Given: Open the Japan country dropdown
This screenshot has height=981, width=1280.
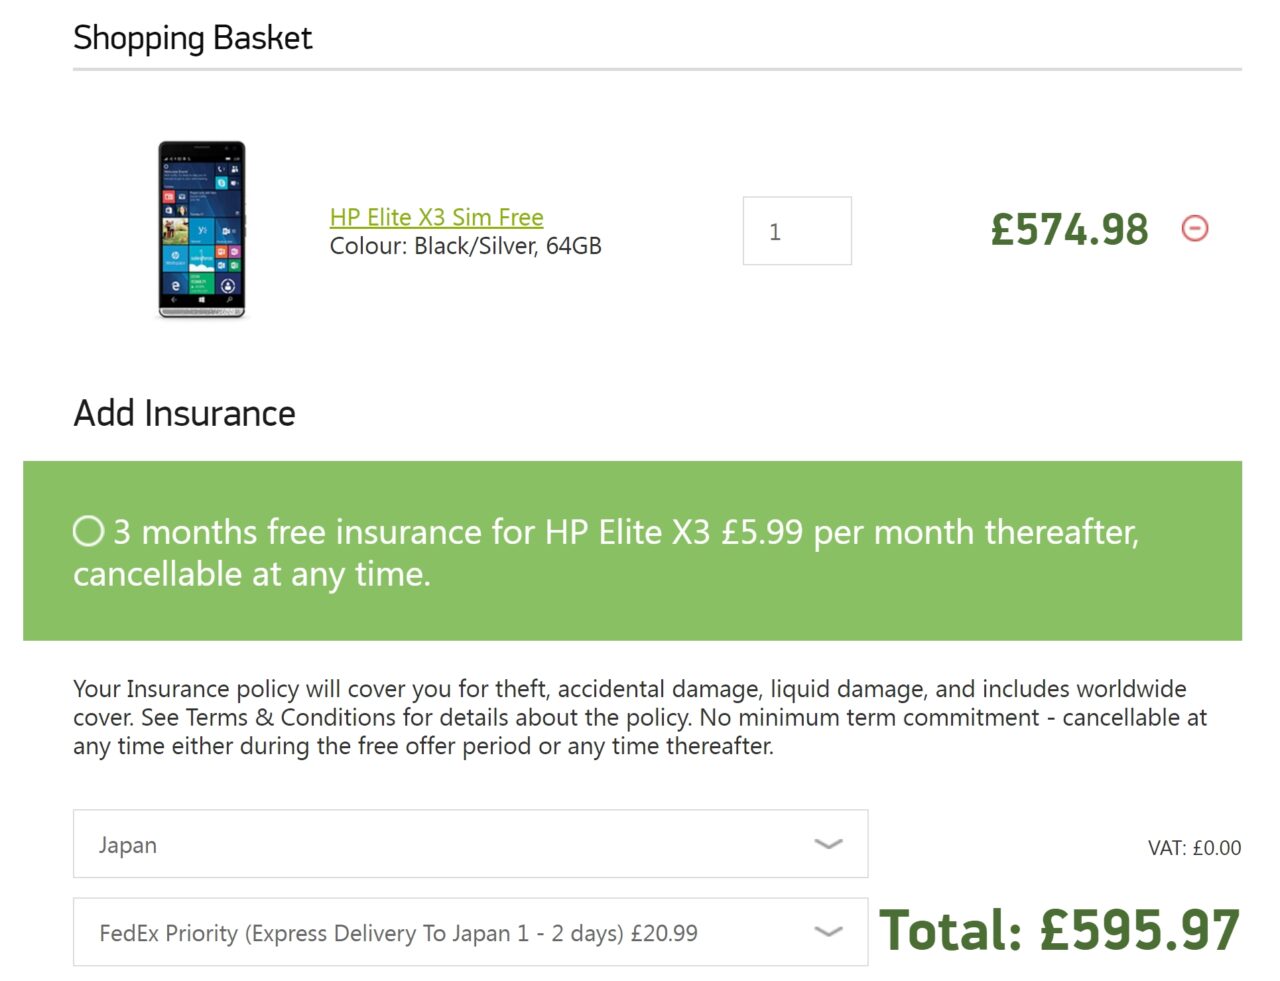Looking at the screenshot, I should 470,844.
